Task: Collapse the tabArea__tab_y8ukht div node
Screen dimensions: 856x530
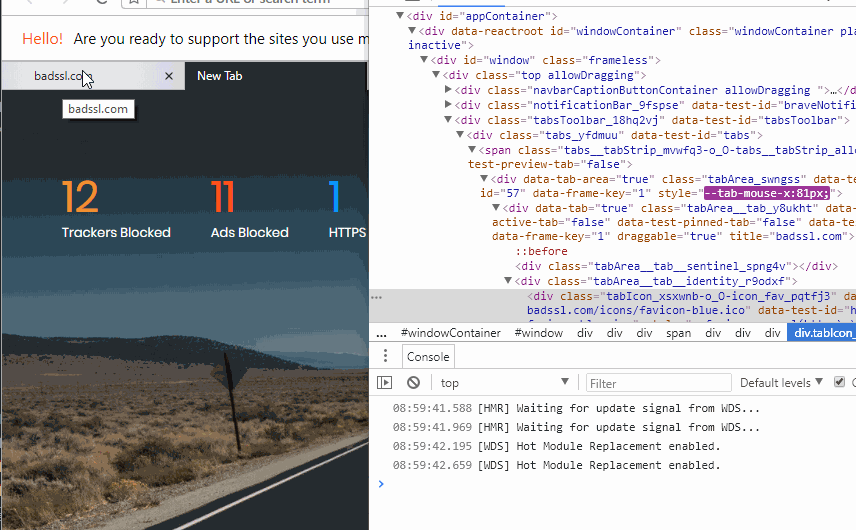Action: click(496, 207)
